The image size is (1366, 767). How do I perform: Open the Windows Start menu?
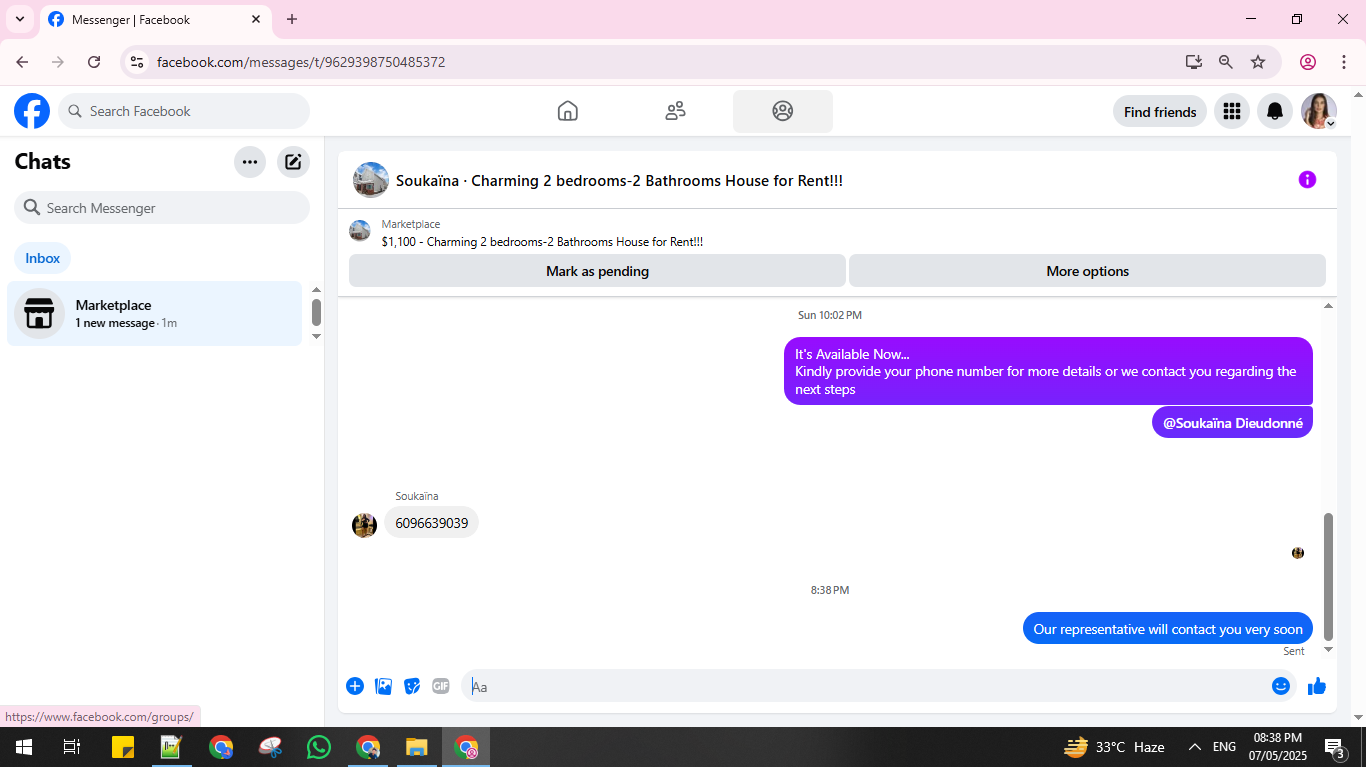pyautogui.click(x=24, y=747)
